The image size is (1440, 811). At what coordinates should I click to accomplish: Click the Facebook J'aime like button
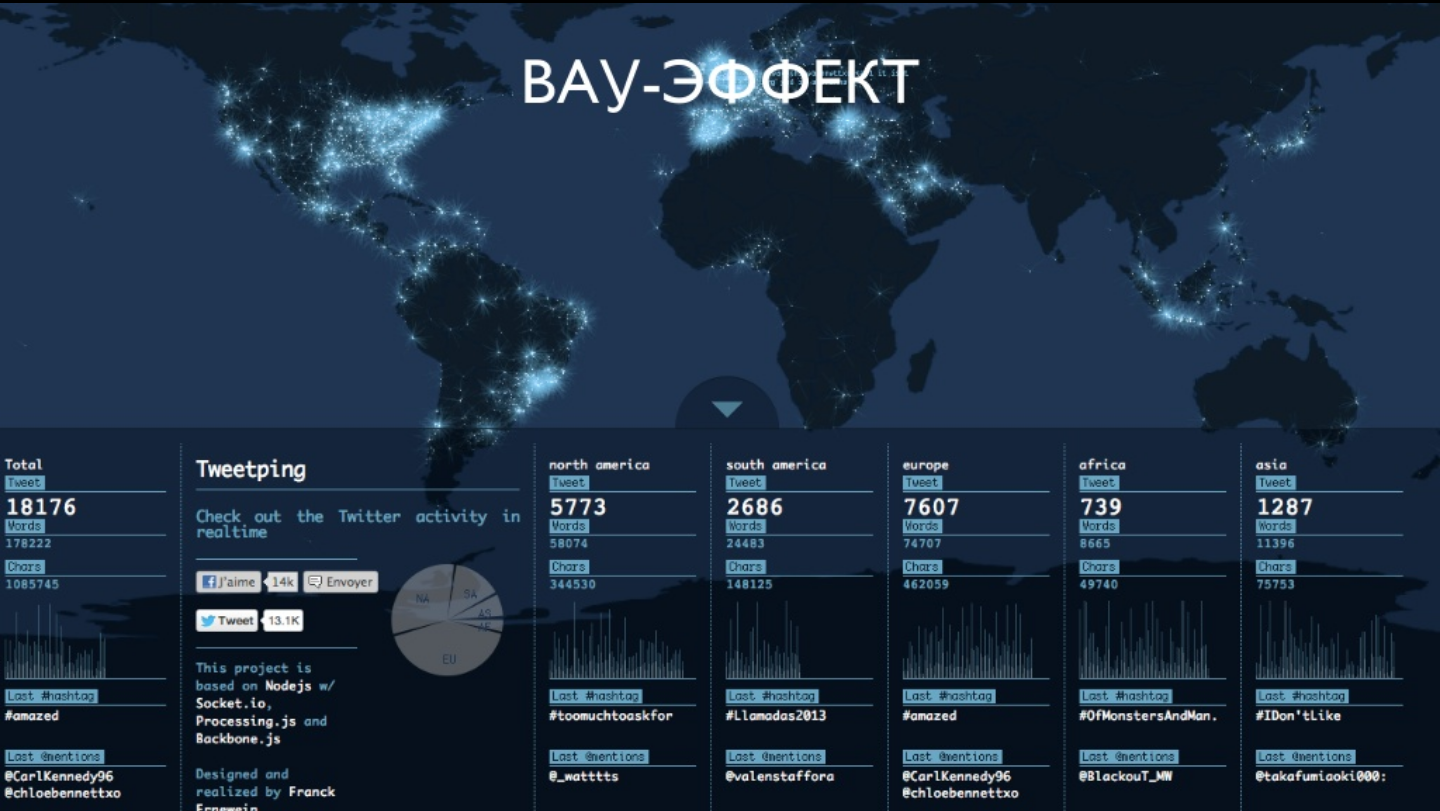pos(229,582)
